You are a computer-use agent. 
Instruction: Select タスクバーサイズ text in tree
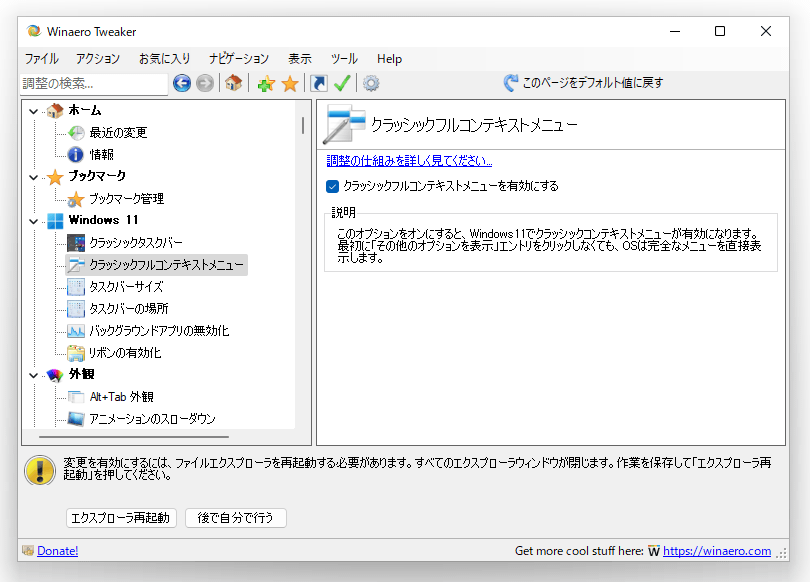click(126, 287)
